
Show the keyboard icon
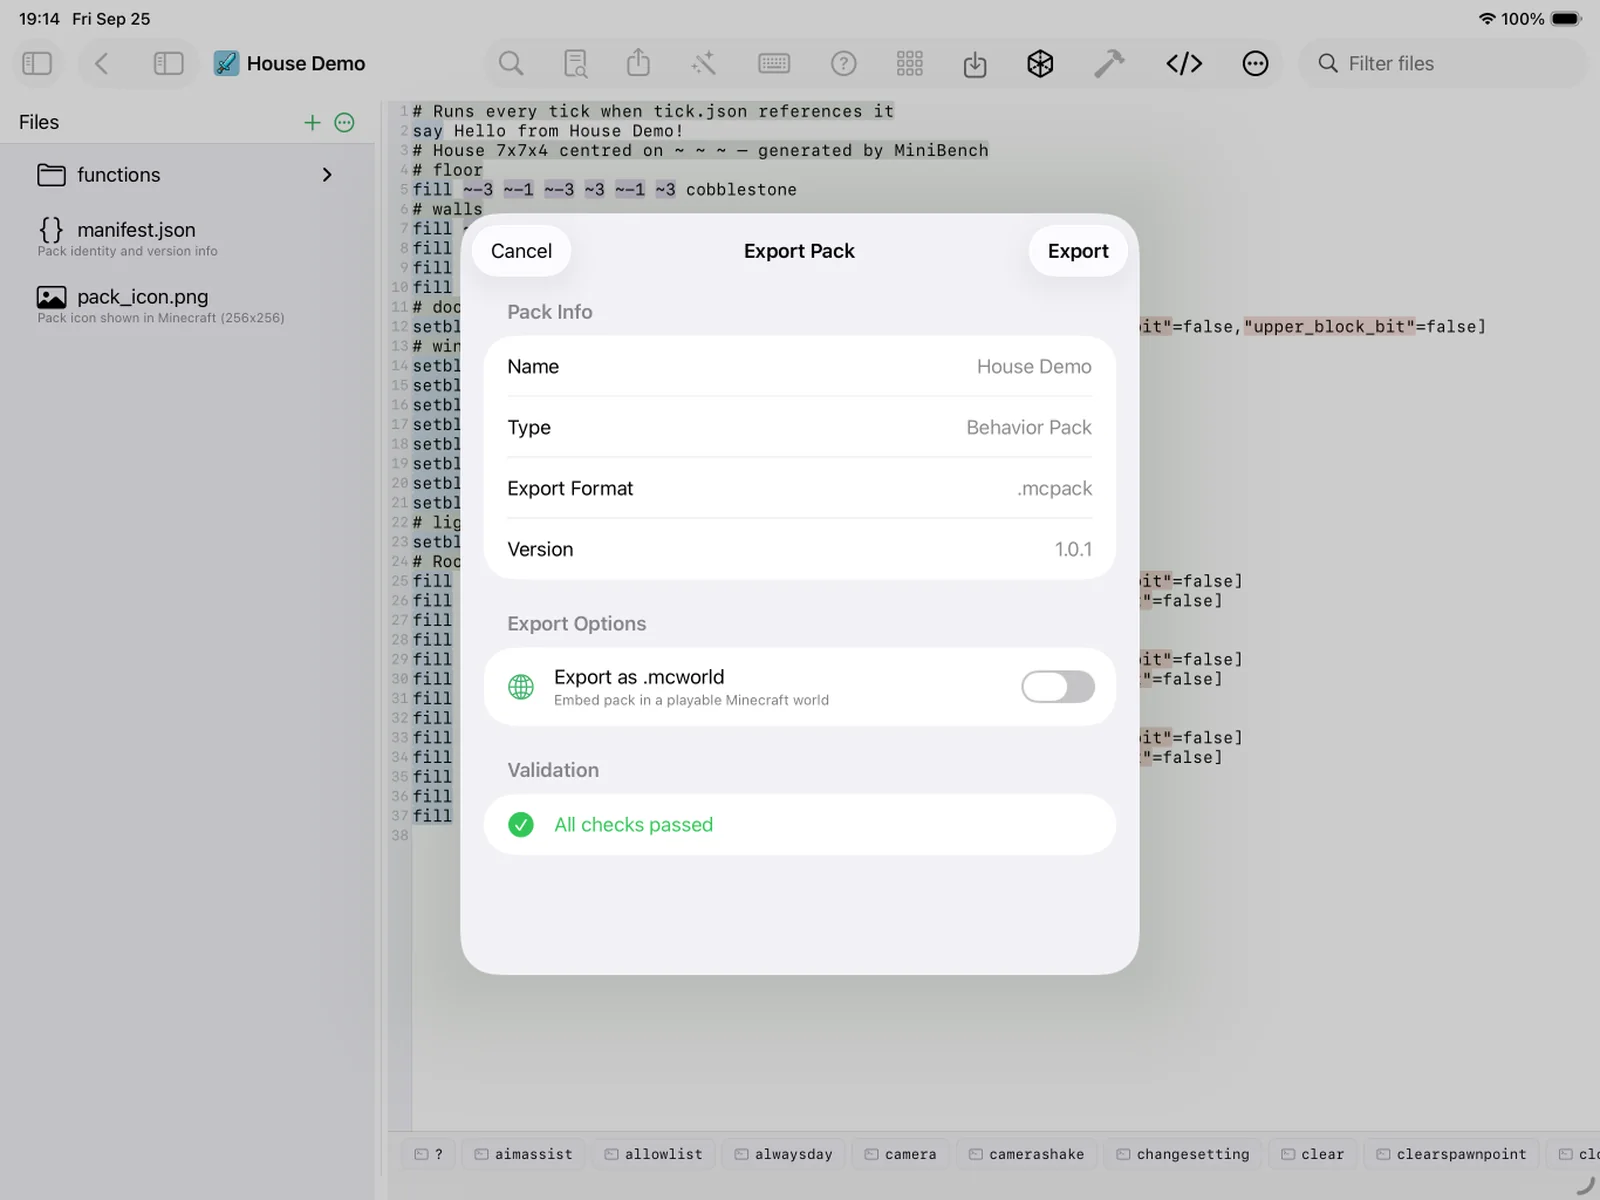click(774, 64)
